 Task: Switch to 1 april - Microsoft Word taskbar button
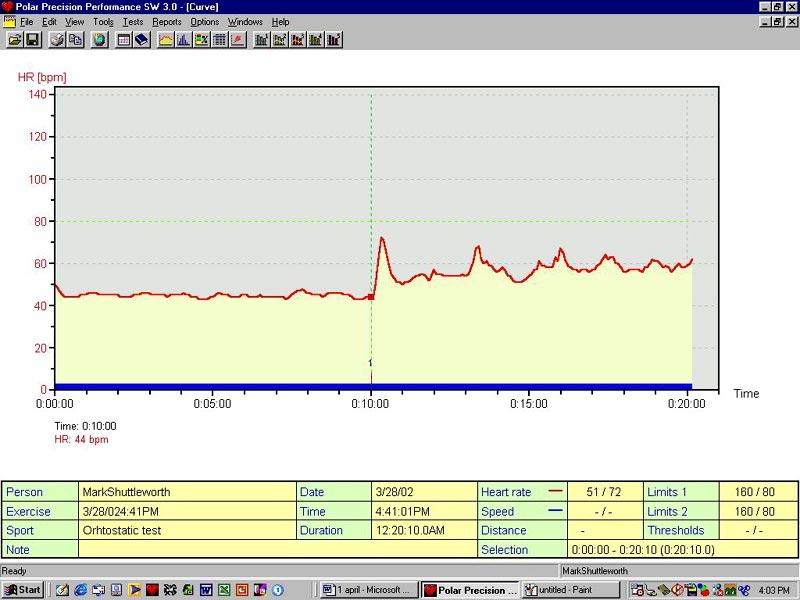369,590
